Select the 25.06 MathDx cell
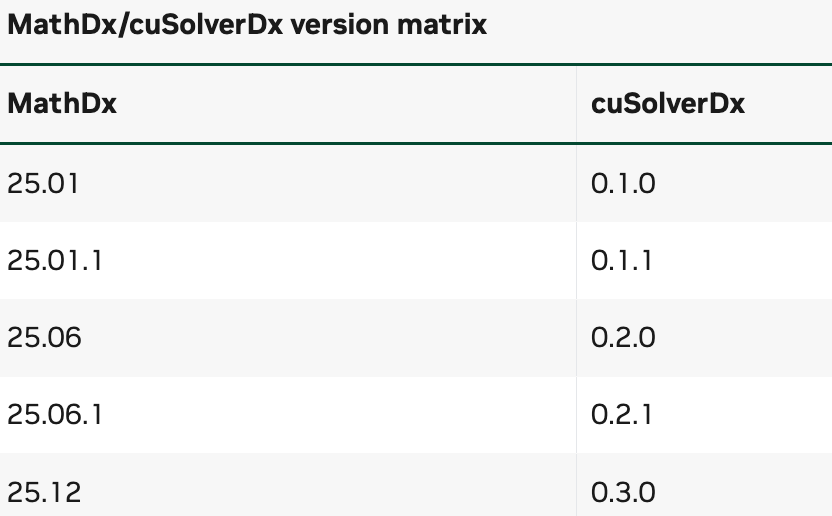Screen dimensions: 832x516 pyautogui.click(x=44, y=338)
